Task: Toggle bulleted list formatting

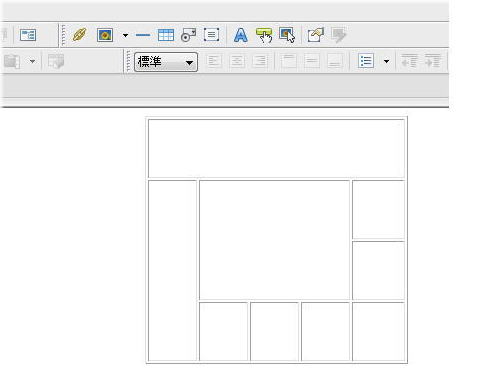Action: pos(366,61)
